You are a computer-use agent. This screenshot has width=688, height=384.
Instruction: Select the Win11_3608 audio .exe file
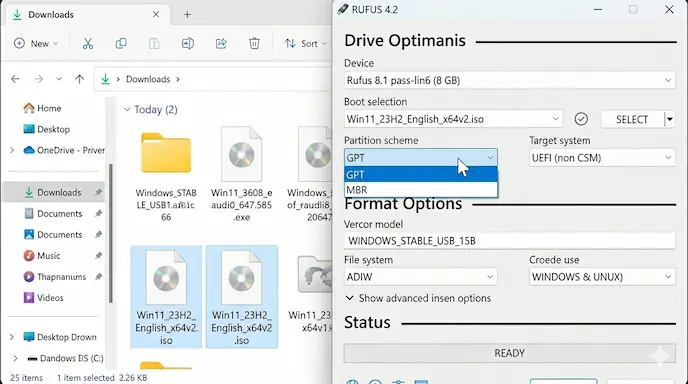241,173
